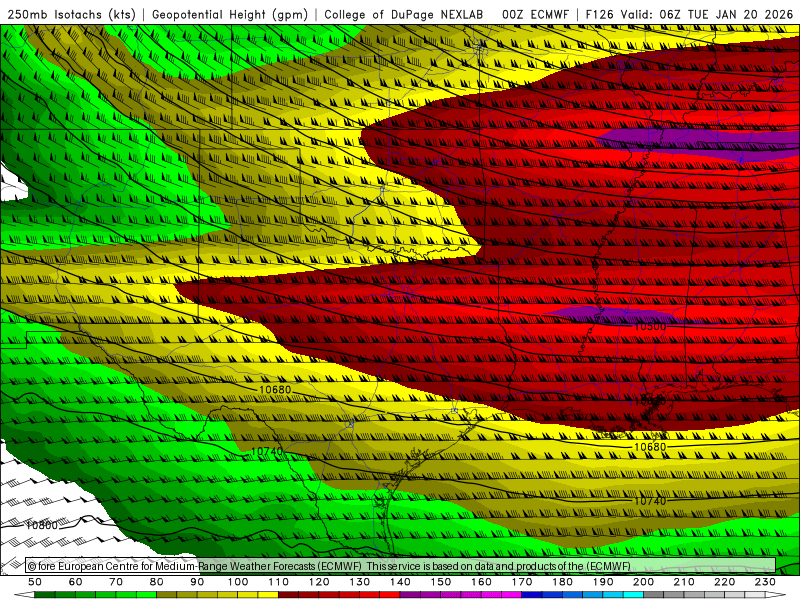This screenshot has height=600, width=800.
Task: Click the "00Z ECMWF" model run label
Action: click(535, 14)
